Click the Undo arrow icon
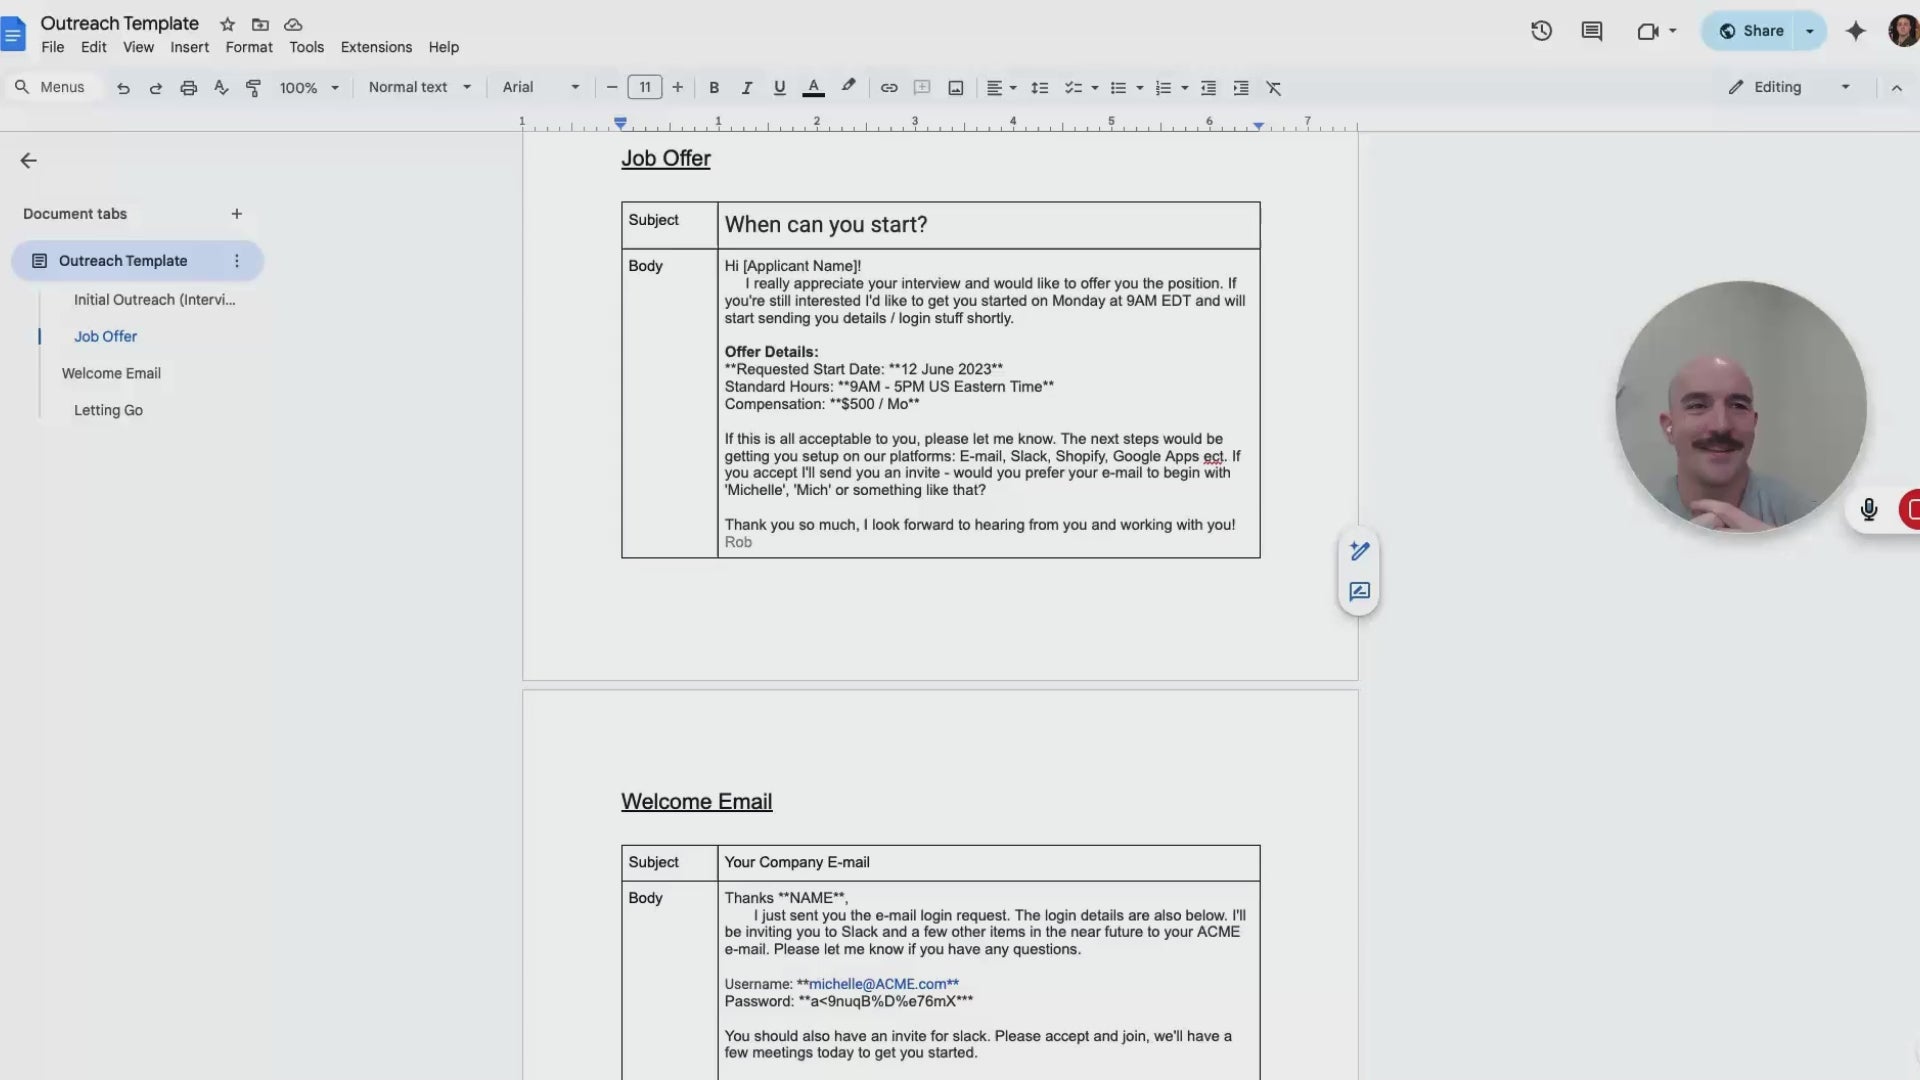Image resolution: width=1920 pixels, height=1080 pixels. tap(123, 88)
